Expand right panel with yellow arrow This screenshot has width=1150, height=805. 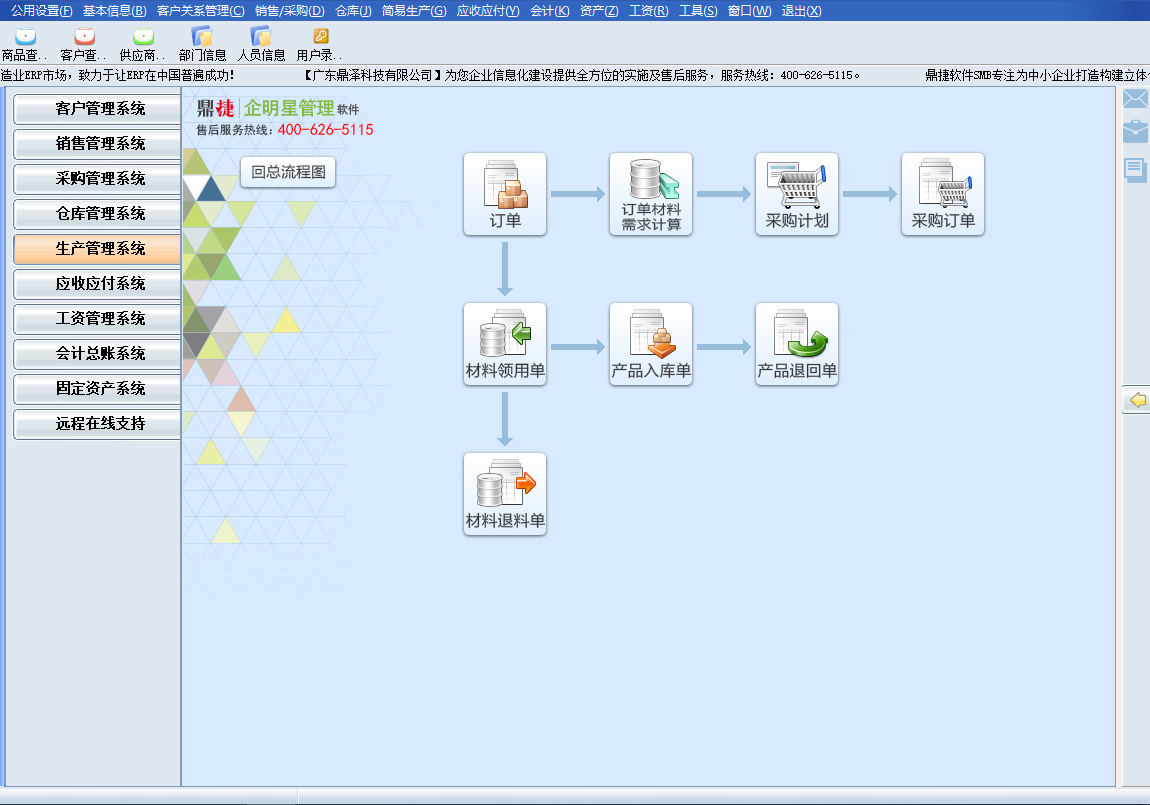(x=1137, y=401)
